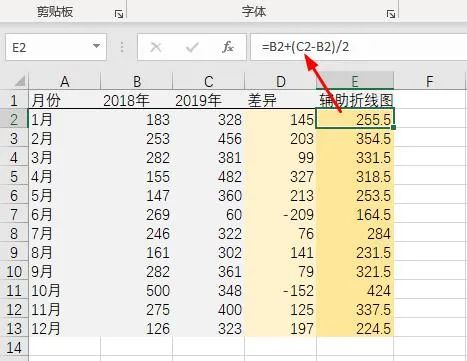Select cell with value 255.5
Viewport: 467px width, 361px height.
pyautogui.click(x=355, y=119)
